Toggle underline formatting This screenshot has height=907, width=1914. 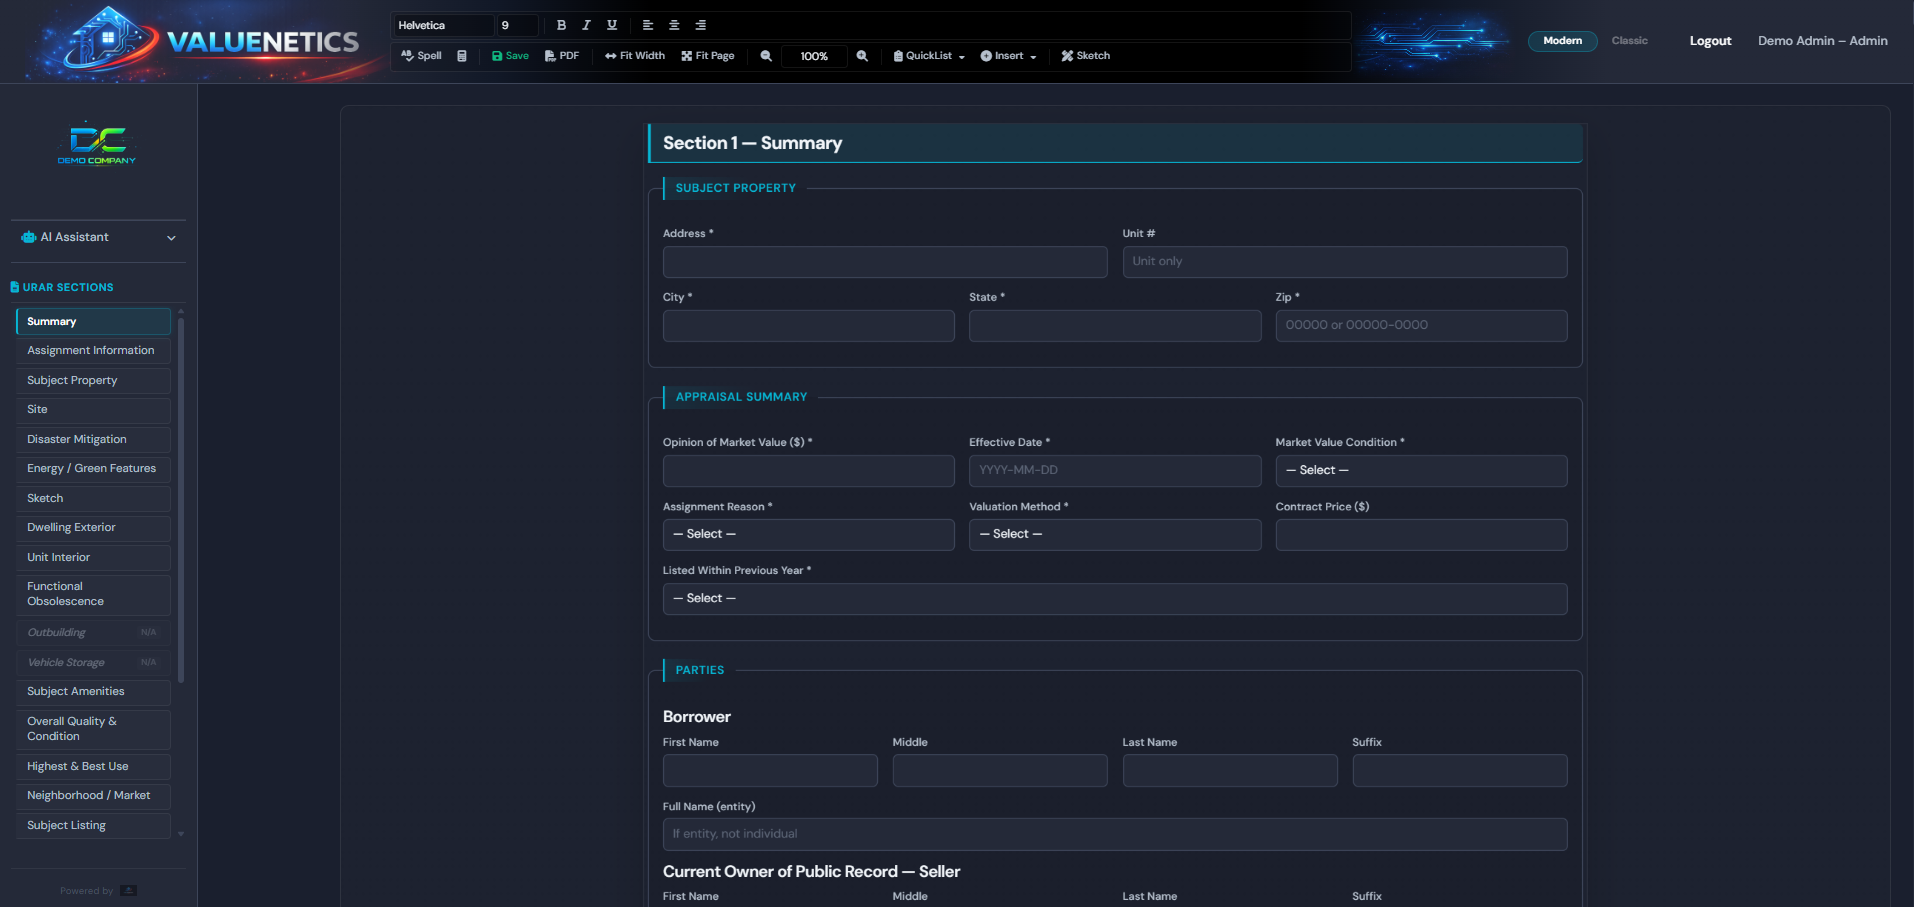pos(611,25)
